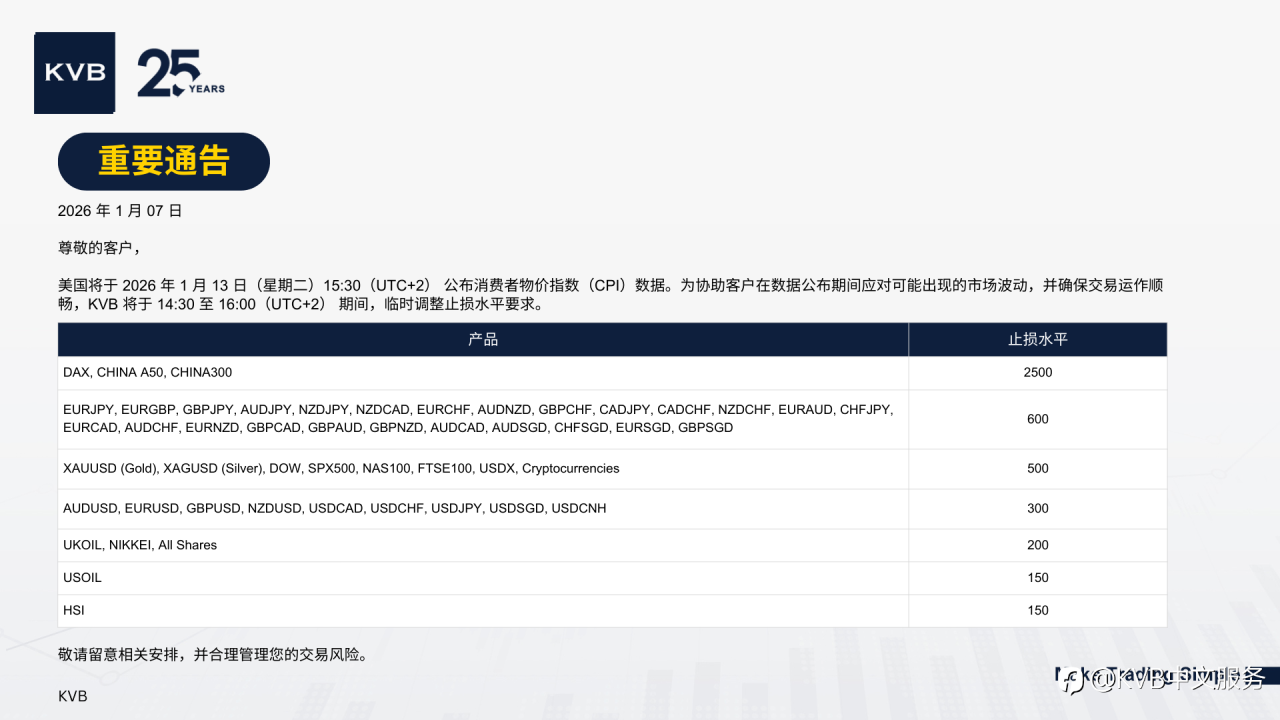Click the KVB signature at bottom

click(x=73, y=696)
